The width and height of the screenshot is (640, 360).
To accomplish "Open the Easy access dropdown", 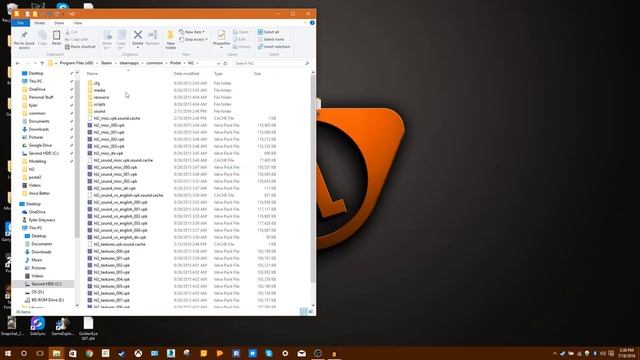I will (193, 39).
